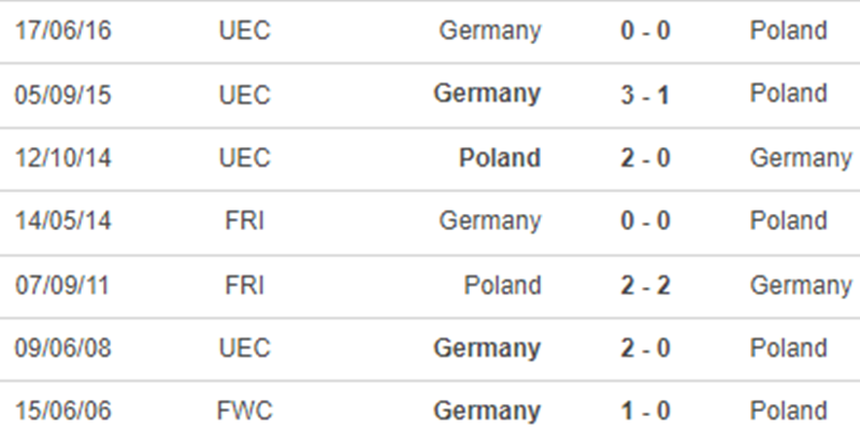
Task: Click the 1 - 0 score result
Action: click(645, 411)
